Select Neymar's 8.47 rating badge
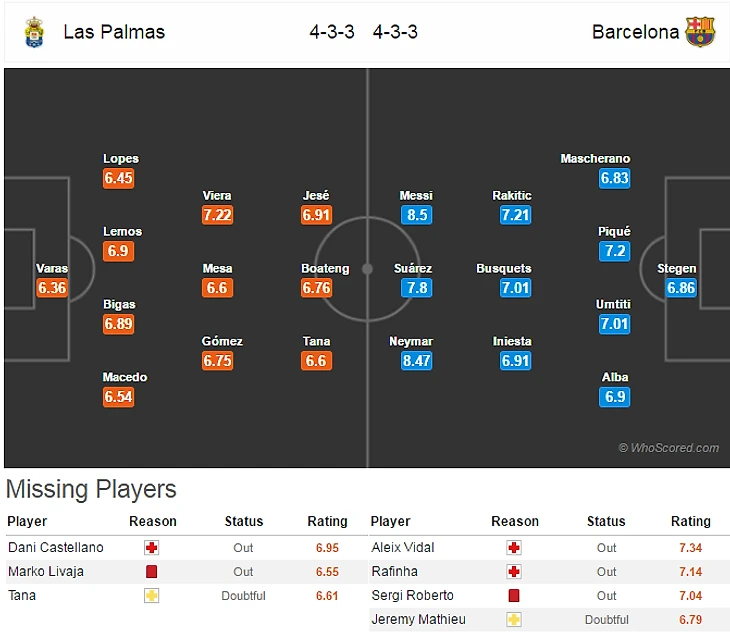The width and height of the screenshot is (730, 639). pos(416,361)
